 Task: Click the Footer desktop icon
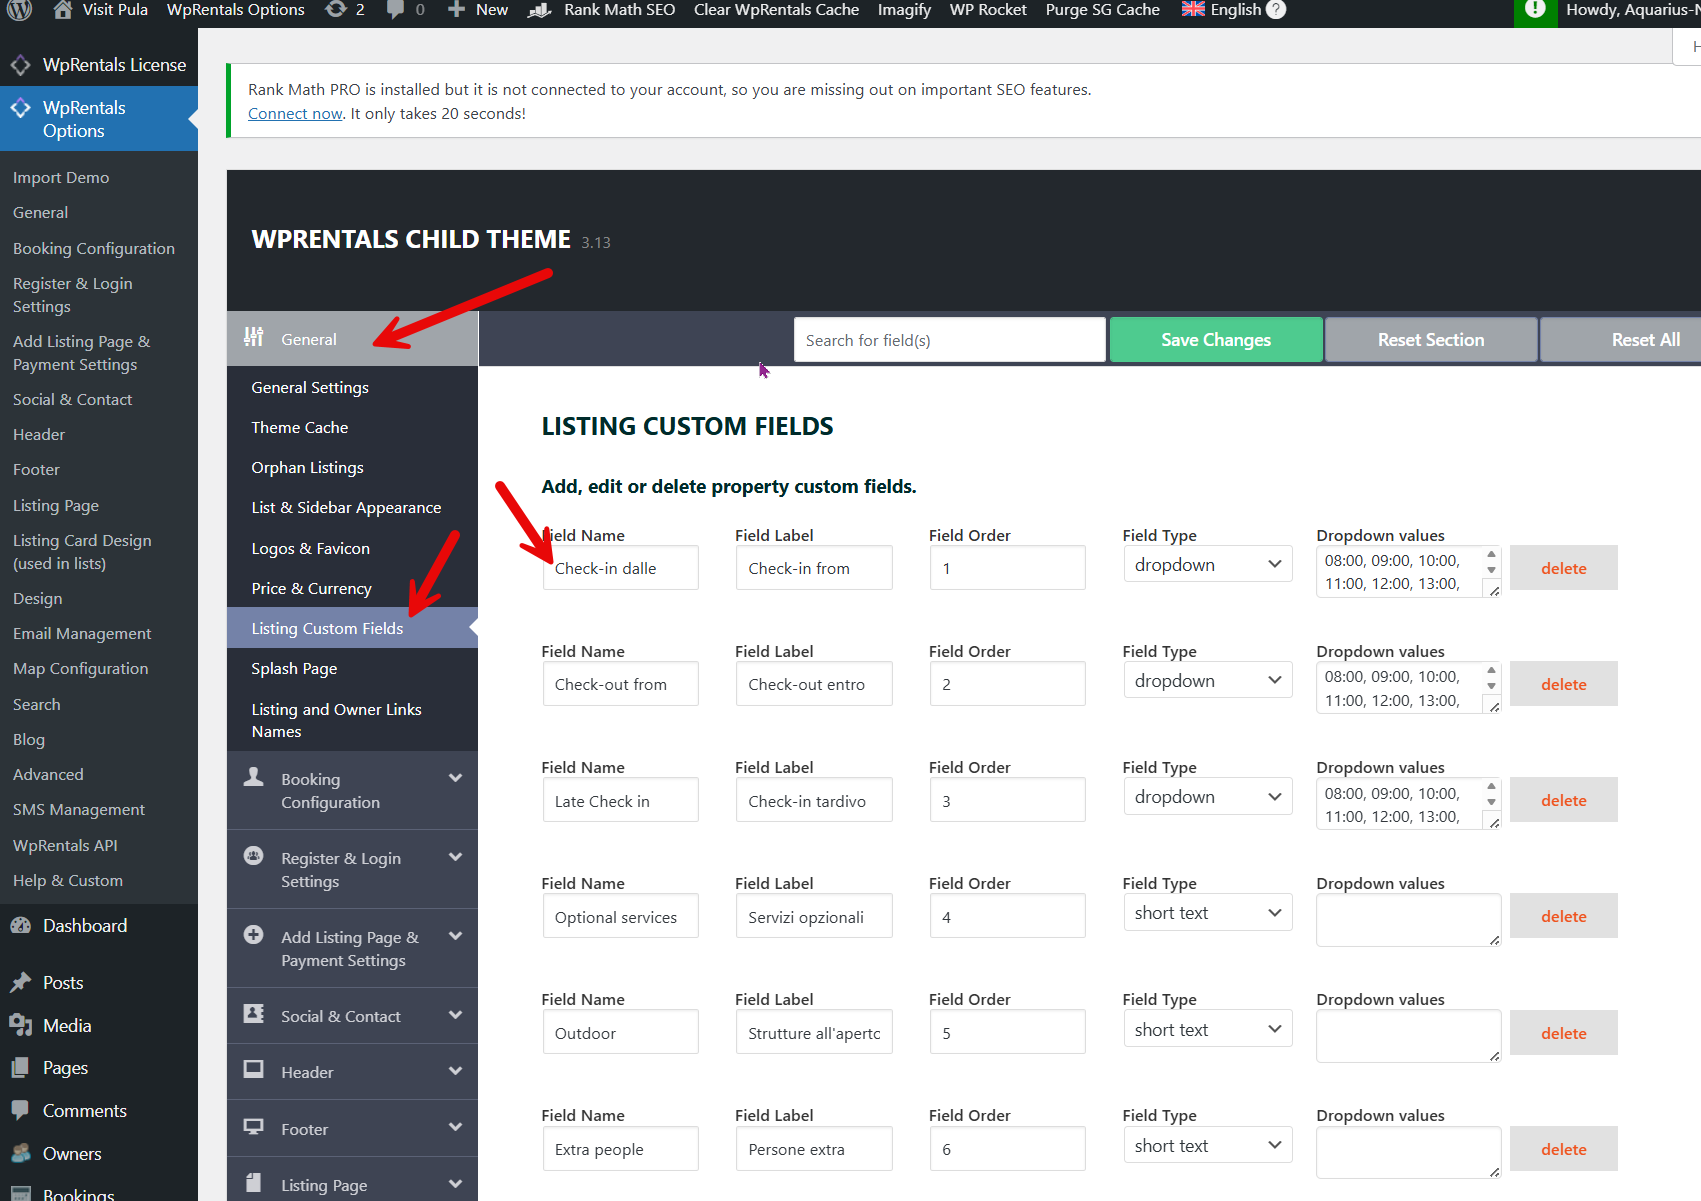[x=254, y=1126]
